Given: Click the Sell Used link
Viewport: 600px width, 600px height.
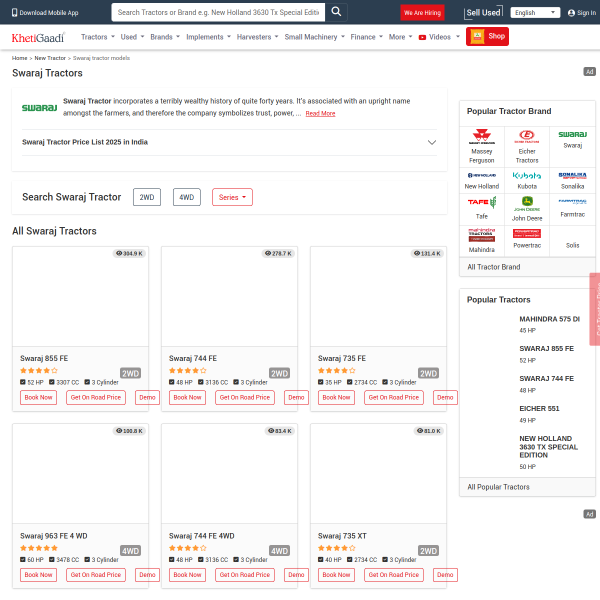Looking at the screenshot, I should [483, 13].
